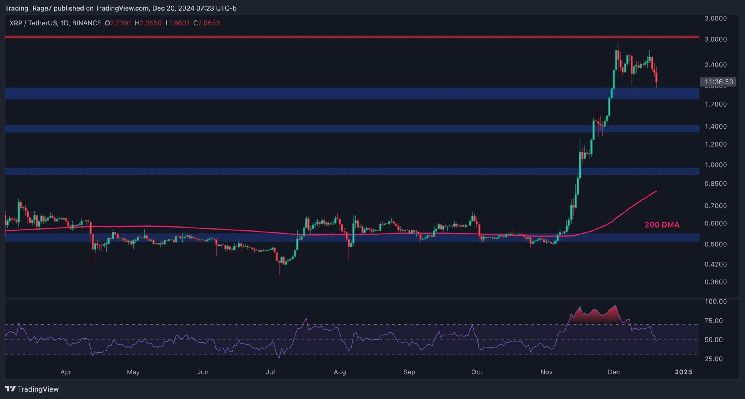Click the Aug label on time axis
745x399 pixels.
pos(339,372)
